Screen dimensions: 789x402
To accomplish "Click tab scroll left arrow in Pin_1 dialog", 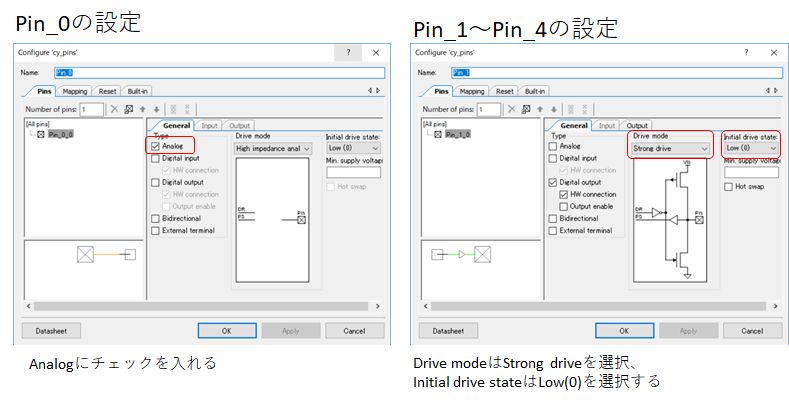I will click(767, 91).
